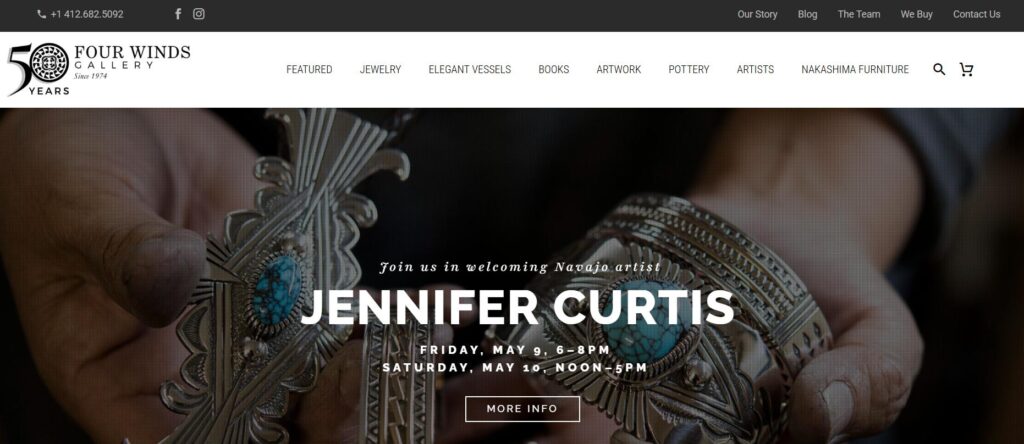The height and width of the screenshot is (444, 1024).
Task: Open Nakashima Furniture section
Action: [855, 69]
